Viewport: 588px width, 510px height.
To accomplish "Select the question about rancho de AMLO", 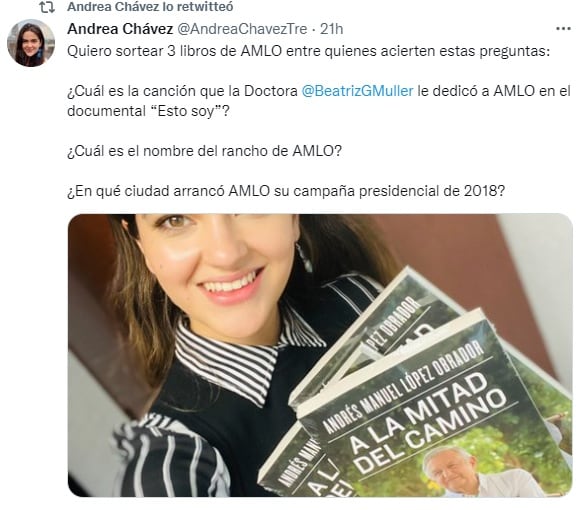I will click(204, 151).
